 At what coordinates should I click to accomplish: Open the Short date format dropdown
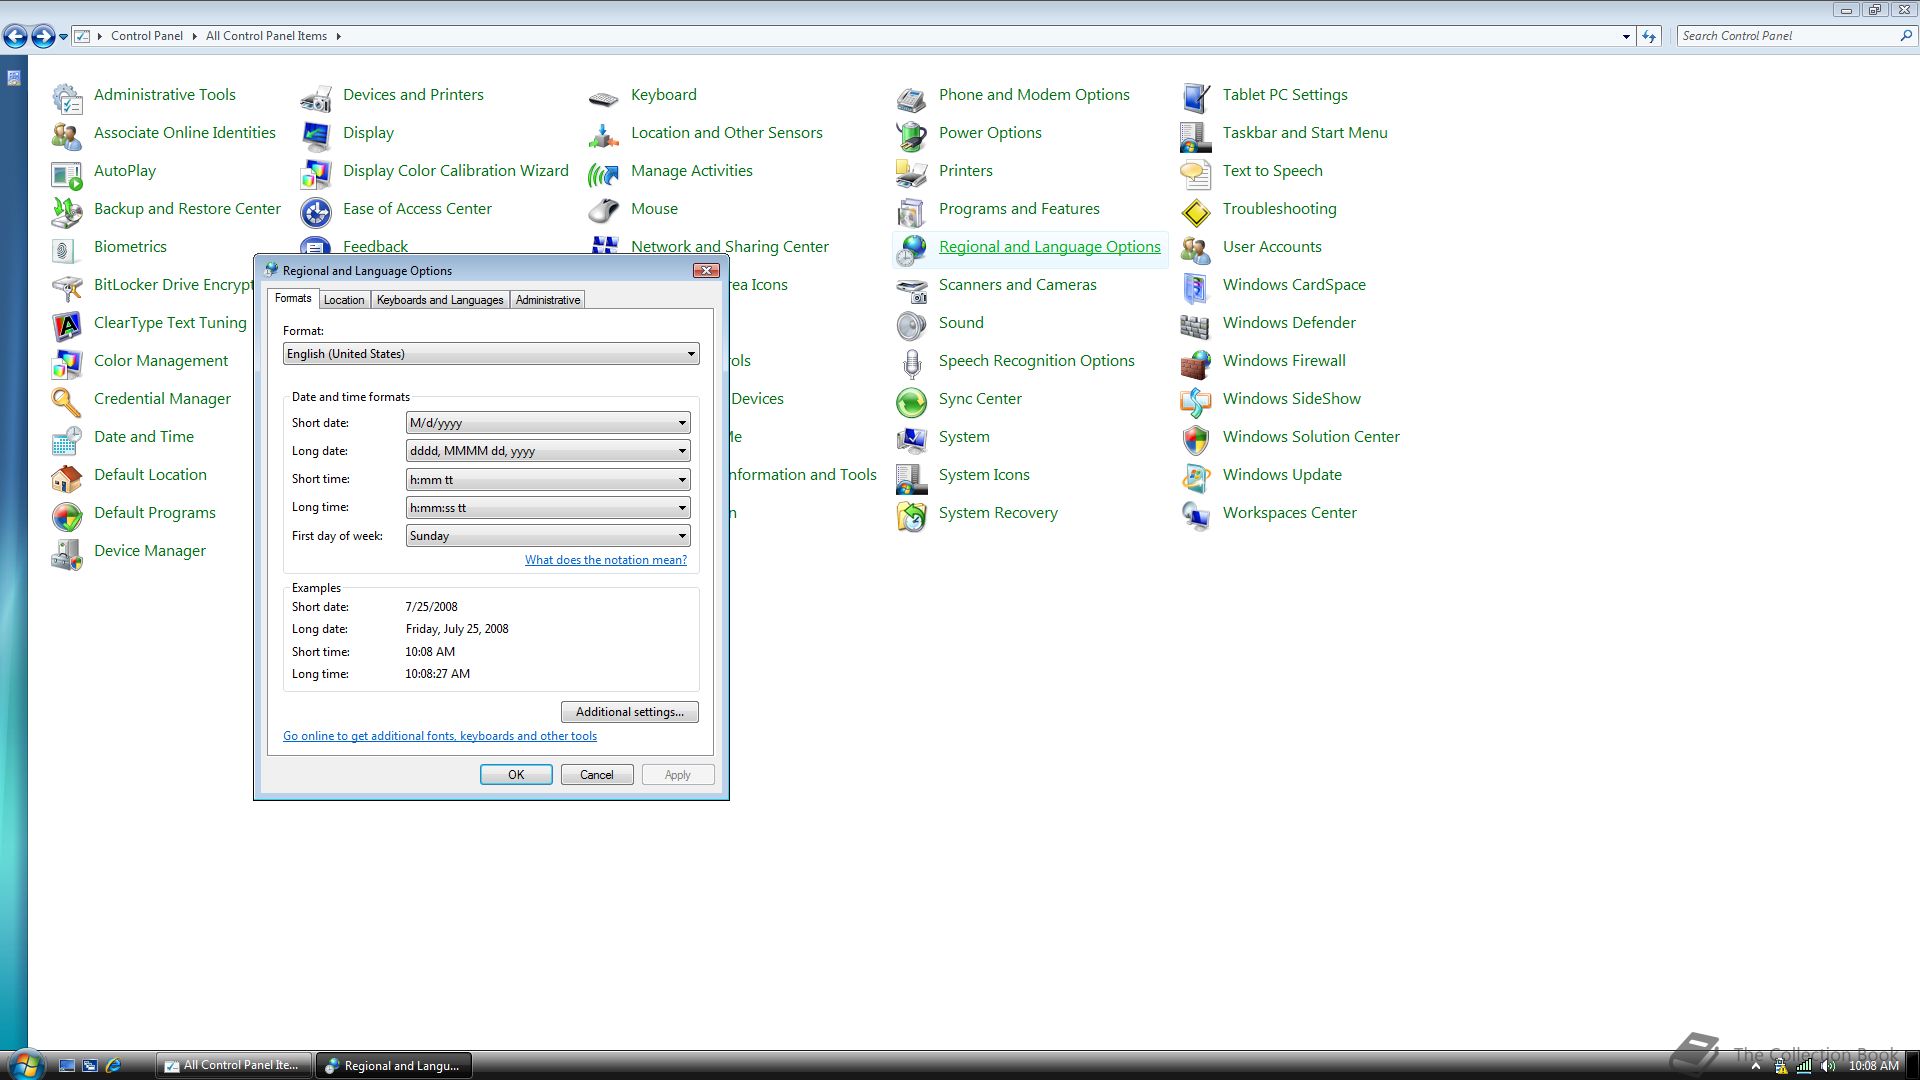click(548, 423)
